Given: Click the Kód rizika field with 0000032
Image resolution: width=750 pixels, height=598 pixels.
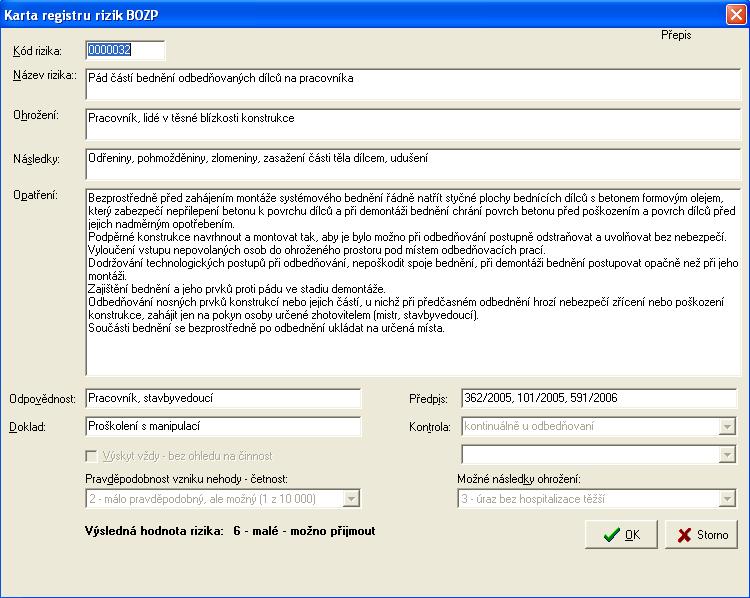Looking at the screenshot, I should (x=125, y=50).
